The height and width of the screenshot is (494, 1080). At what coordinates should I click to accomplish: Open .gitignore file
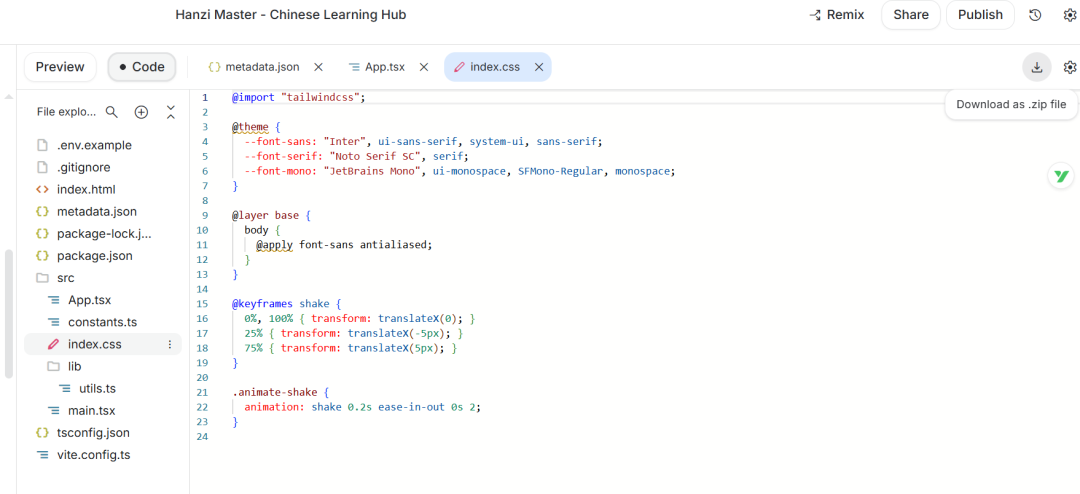[83, 167]
